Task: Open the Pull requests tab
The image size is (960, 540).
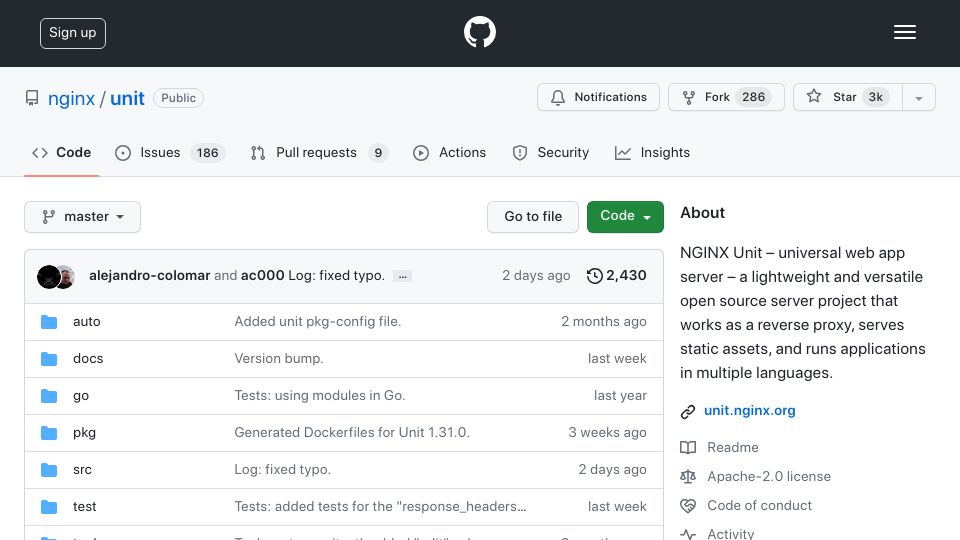Action: click(319, 153)
